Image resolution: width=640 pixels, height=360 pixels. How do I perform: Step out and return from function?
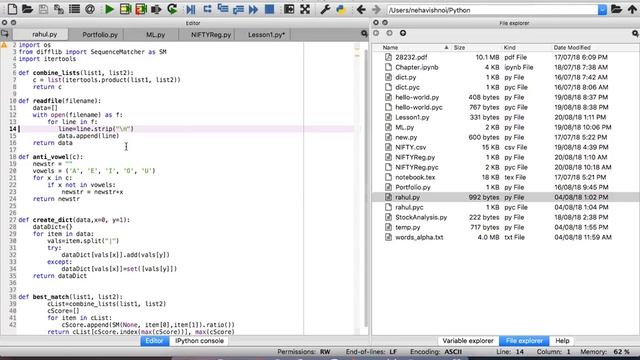pyautogui.click(x=238, y=9)
